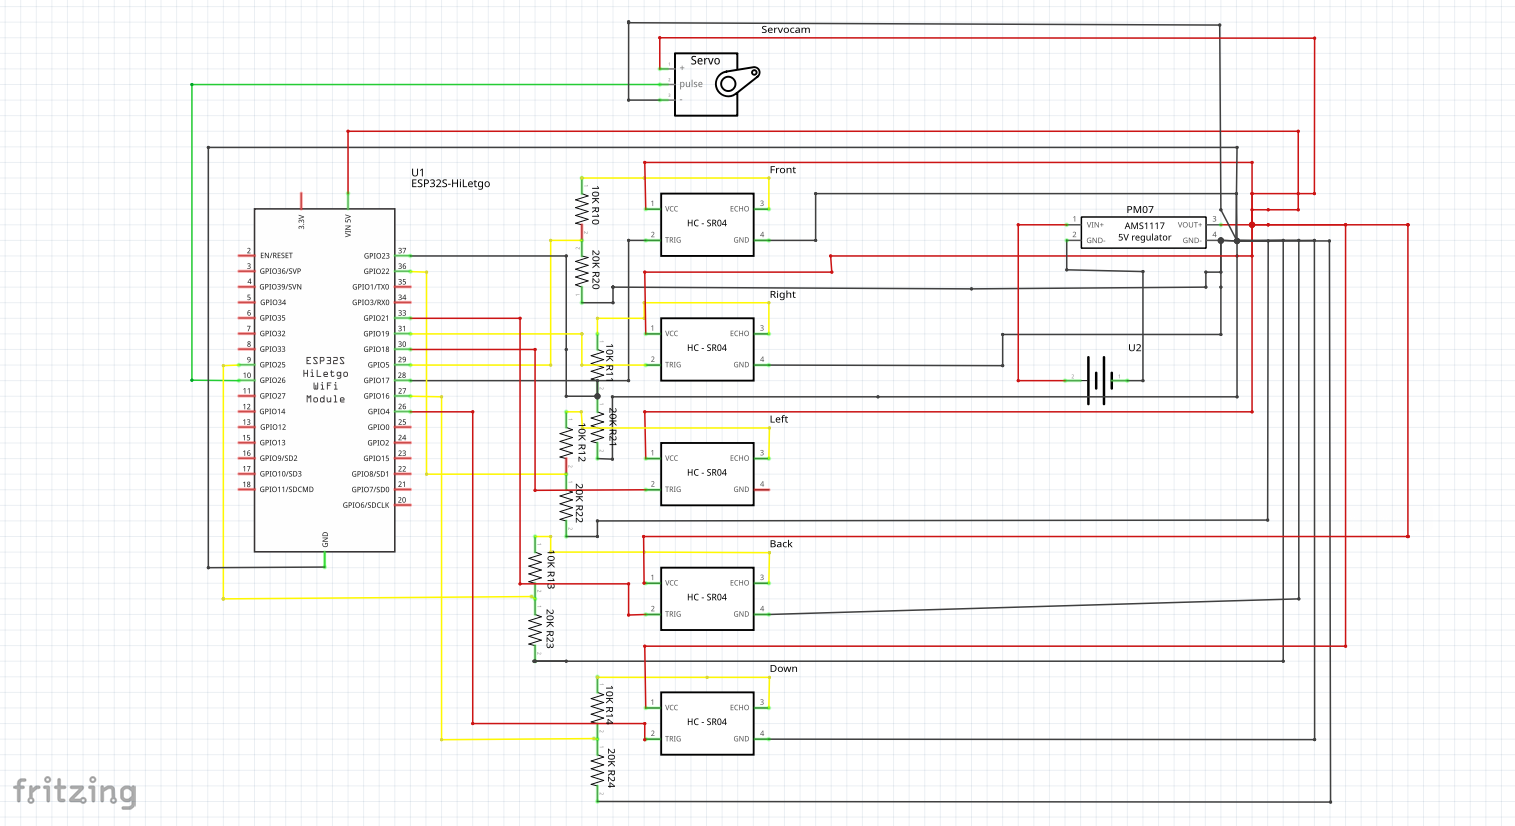Click the U1 reference label
The width and height of the screenshot is (1515, 826).
[x=418, y=173]
